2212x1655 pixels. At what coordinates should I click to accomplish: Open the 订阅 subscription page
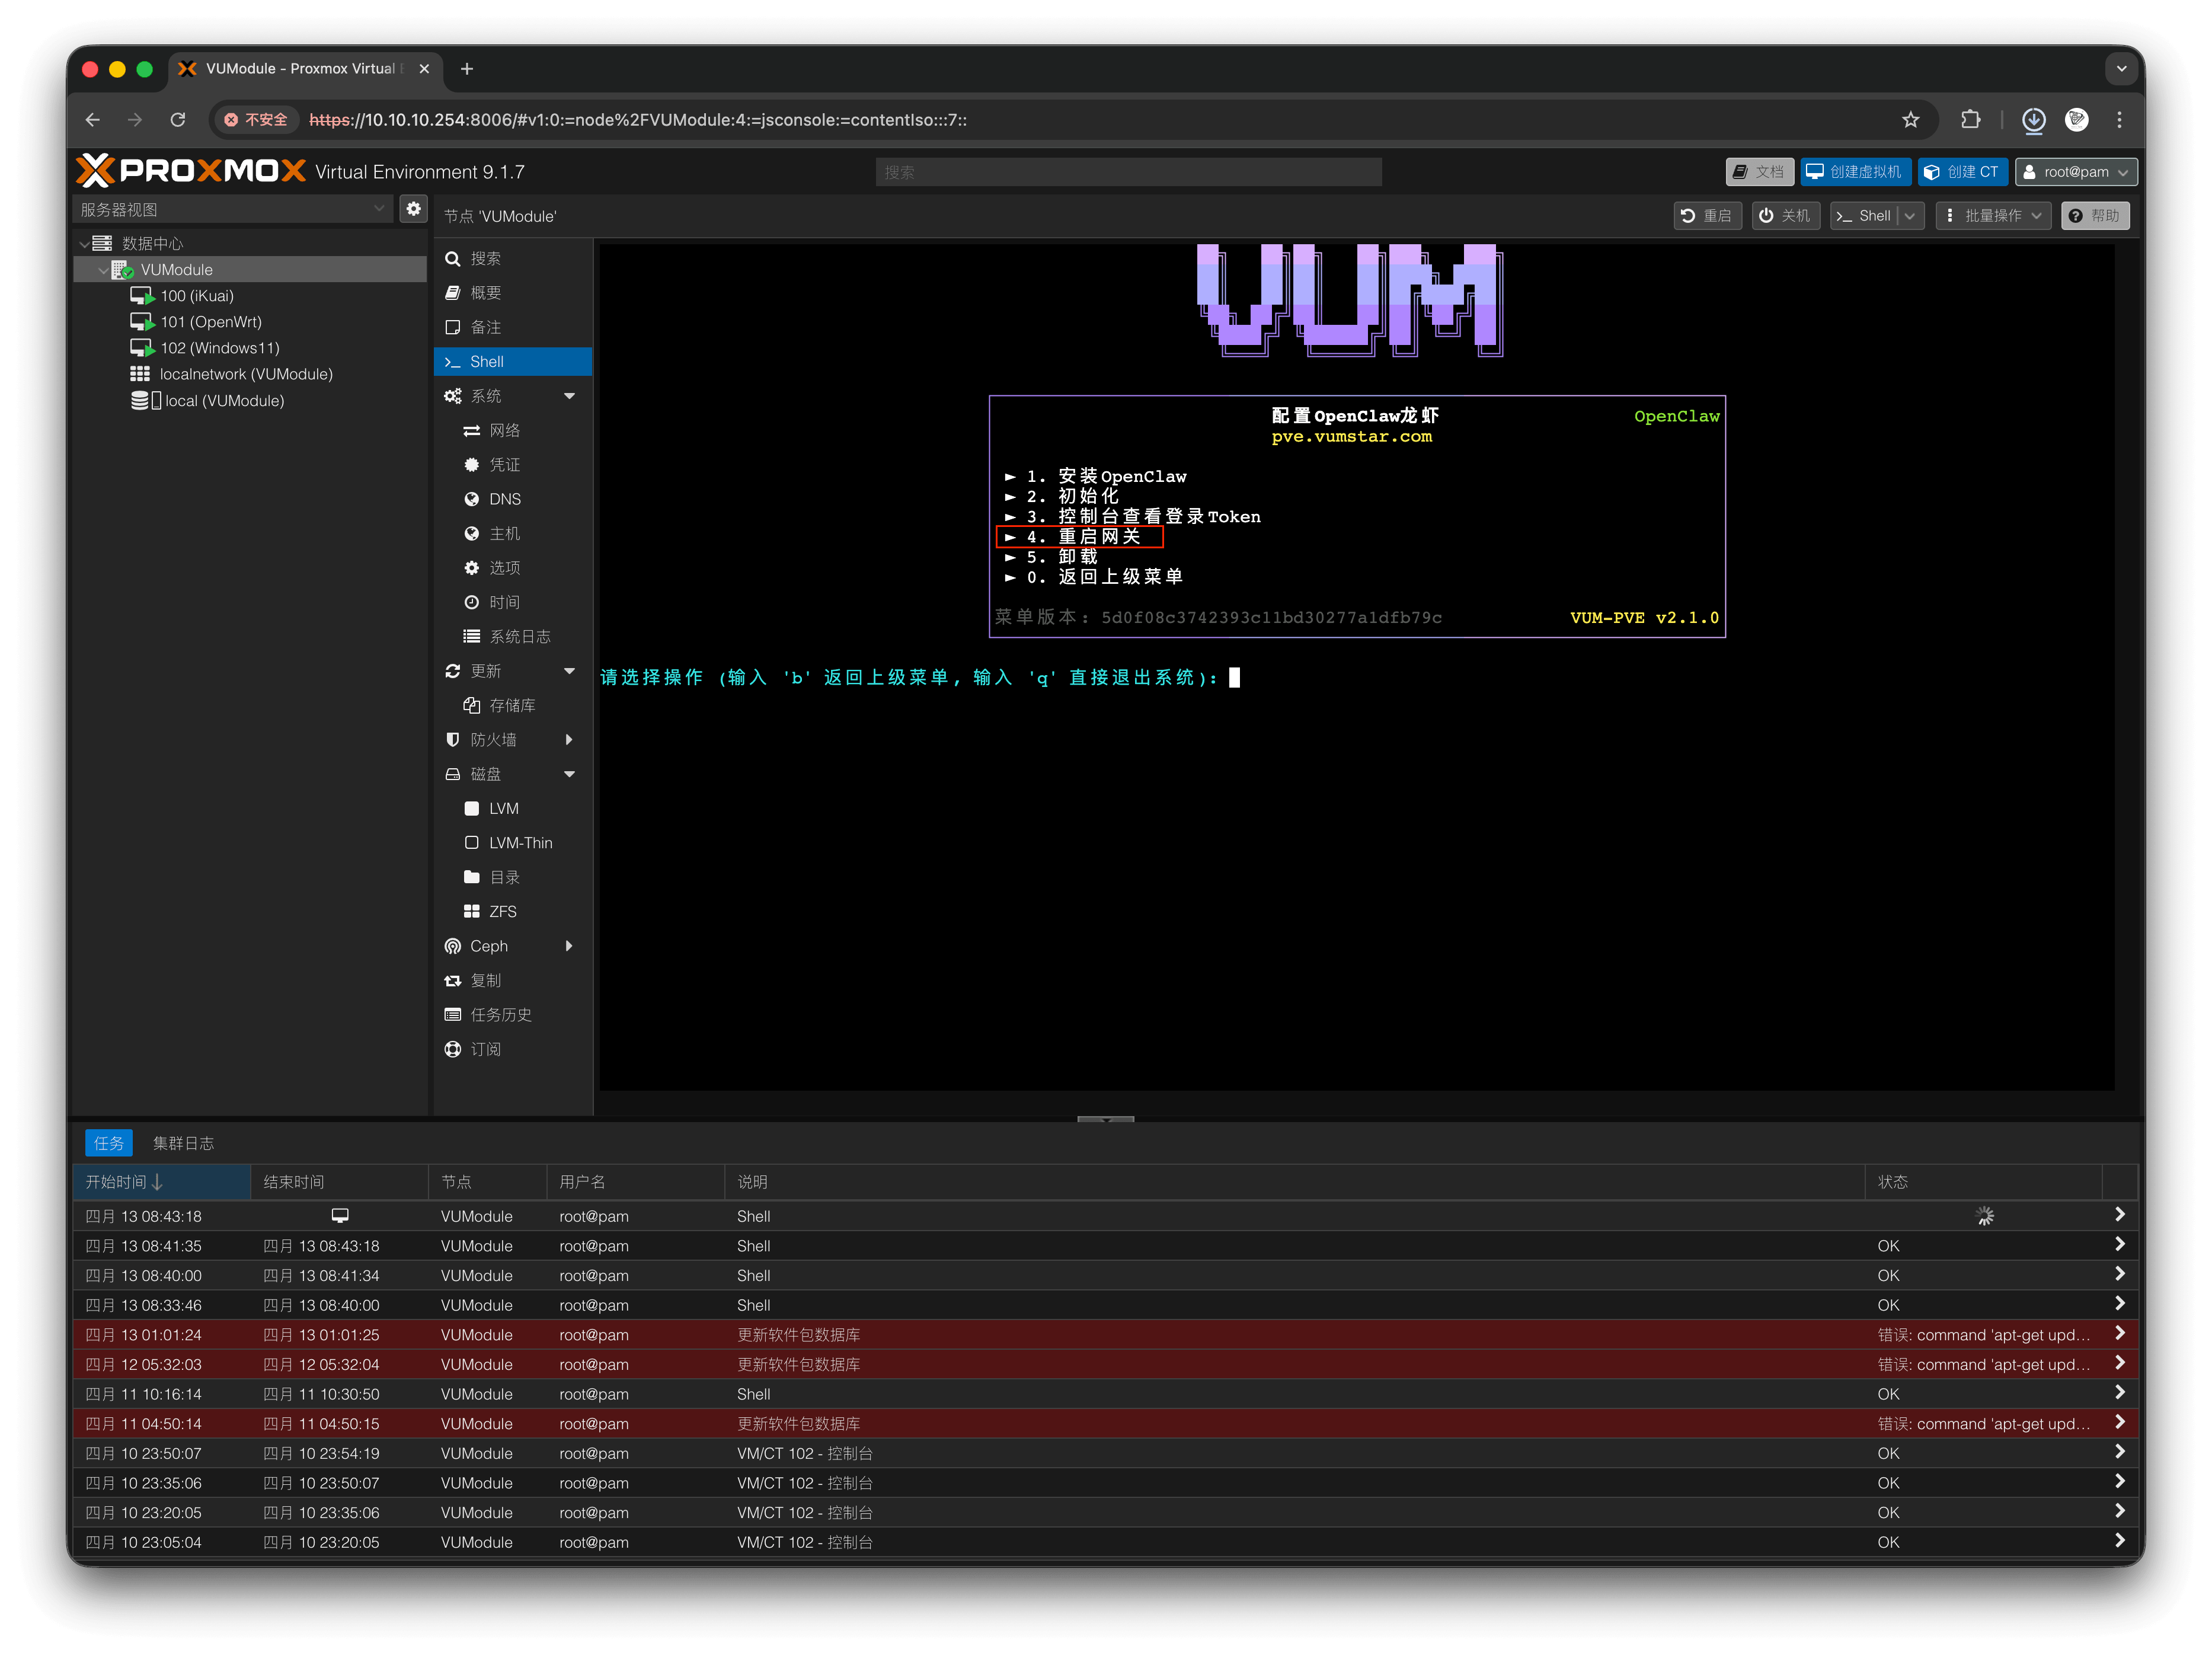pos(513,1049)
